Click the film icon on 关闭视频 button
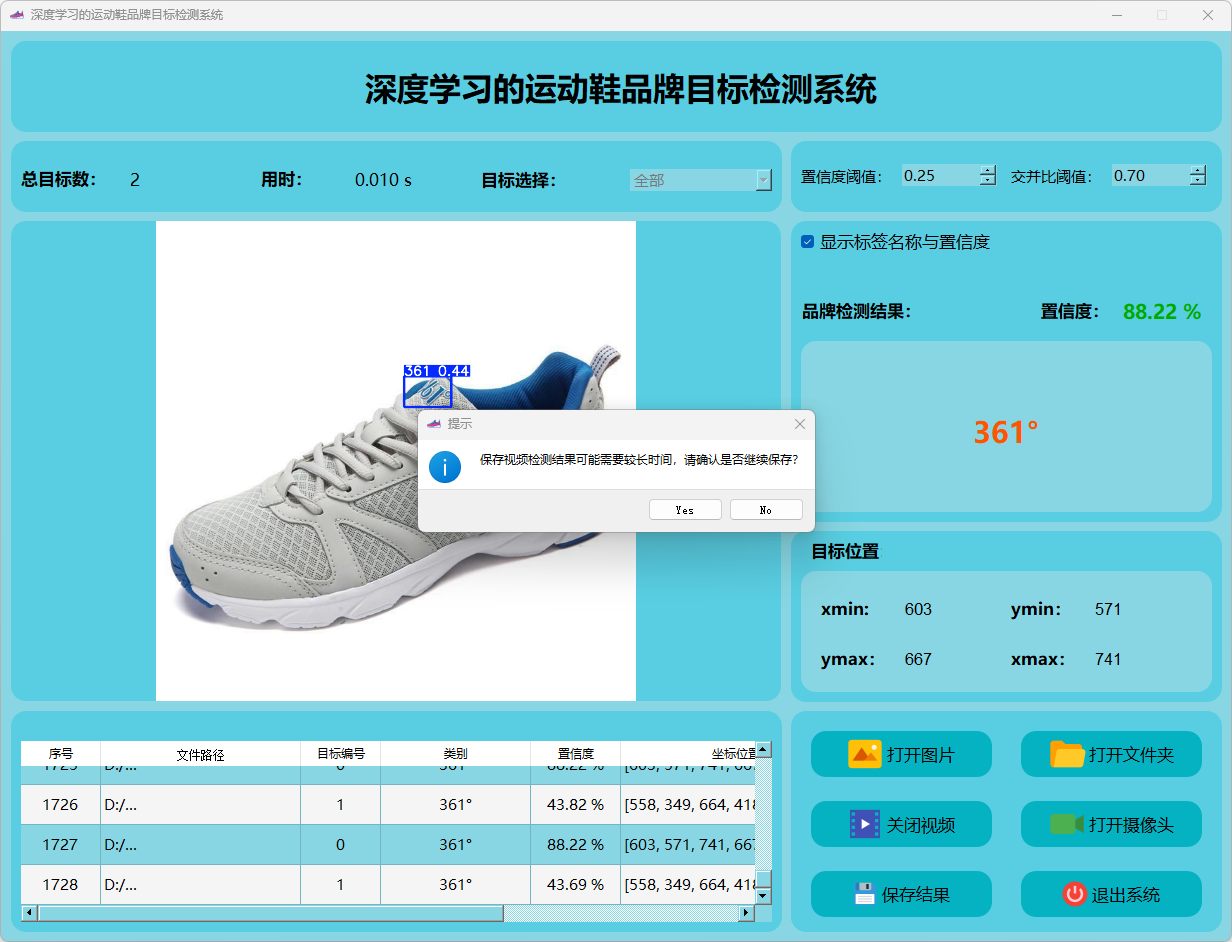Viewport: 1232px width, 942px height. point(864,824)
